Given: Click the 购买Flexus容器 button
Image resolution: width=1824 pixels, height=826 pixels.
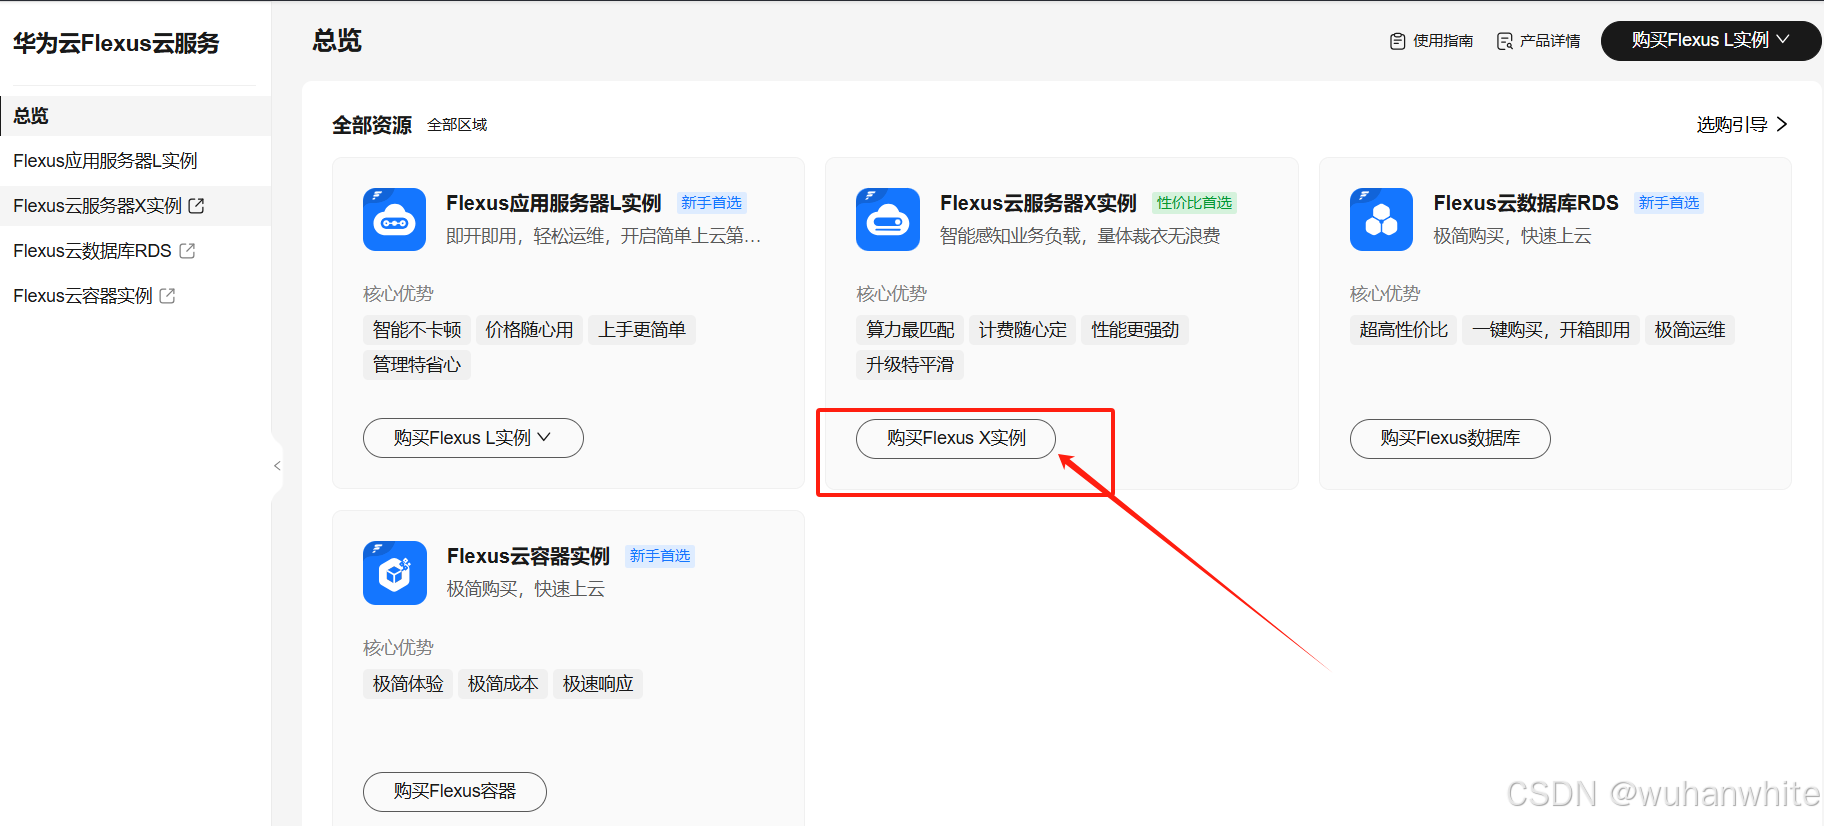Looking at the screenshot, I should tap(454, 791).
